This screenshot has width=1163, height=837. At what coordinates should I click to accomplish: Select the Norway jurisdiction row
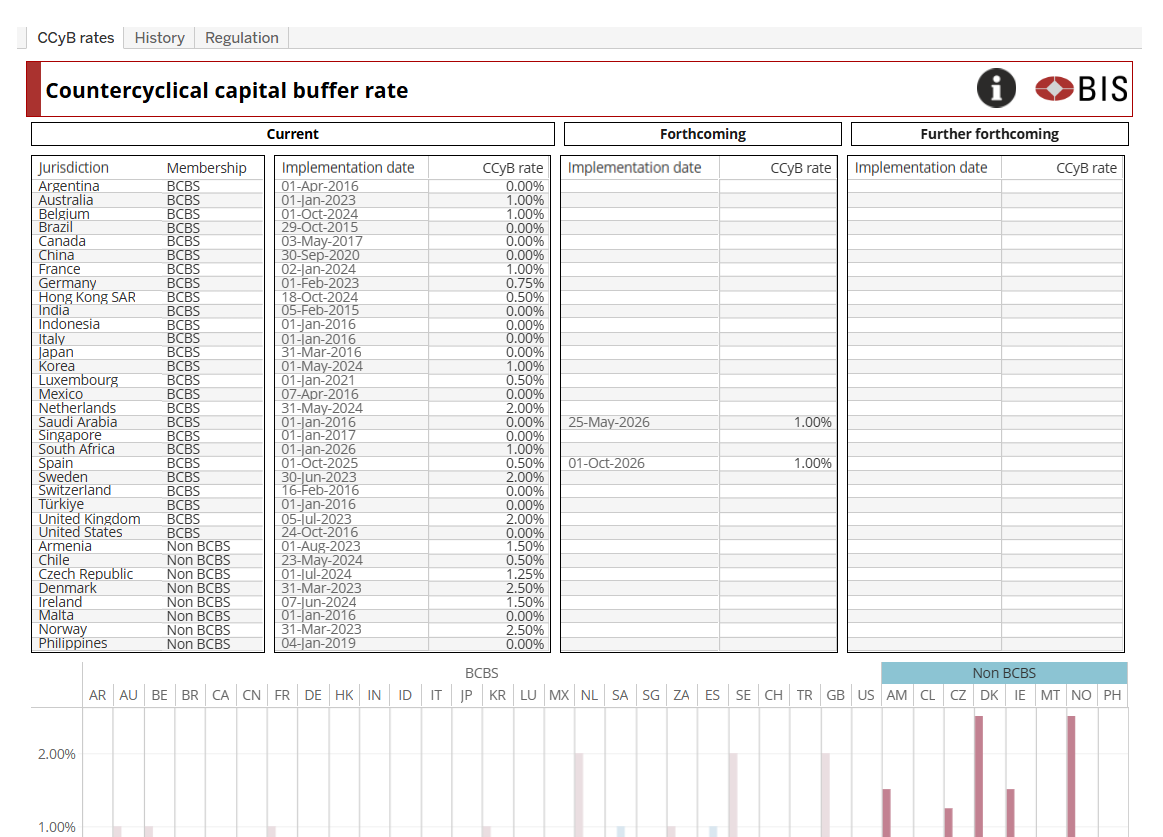tap(148, 630)
